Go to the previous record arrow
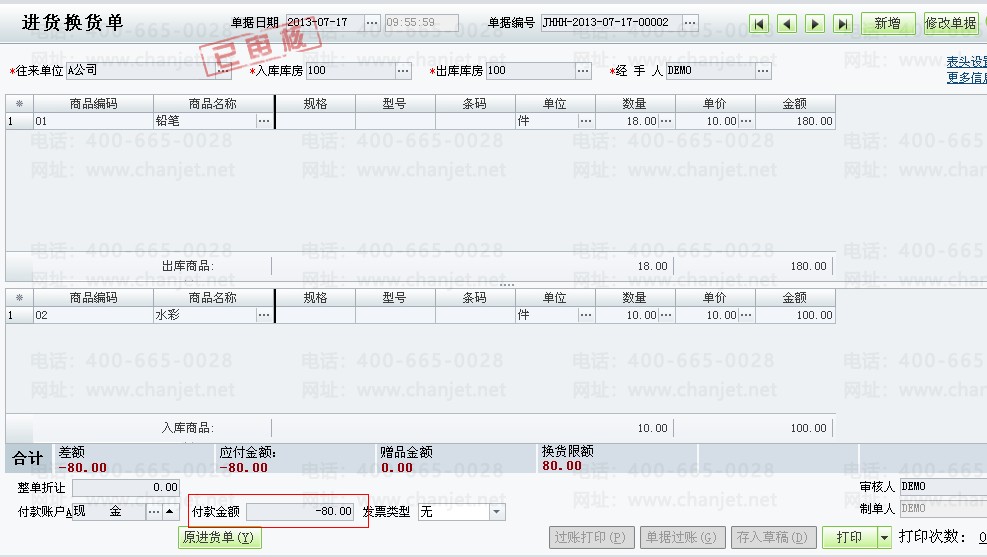 coord(787,24)
